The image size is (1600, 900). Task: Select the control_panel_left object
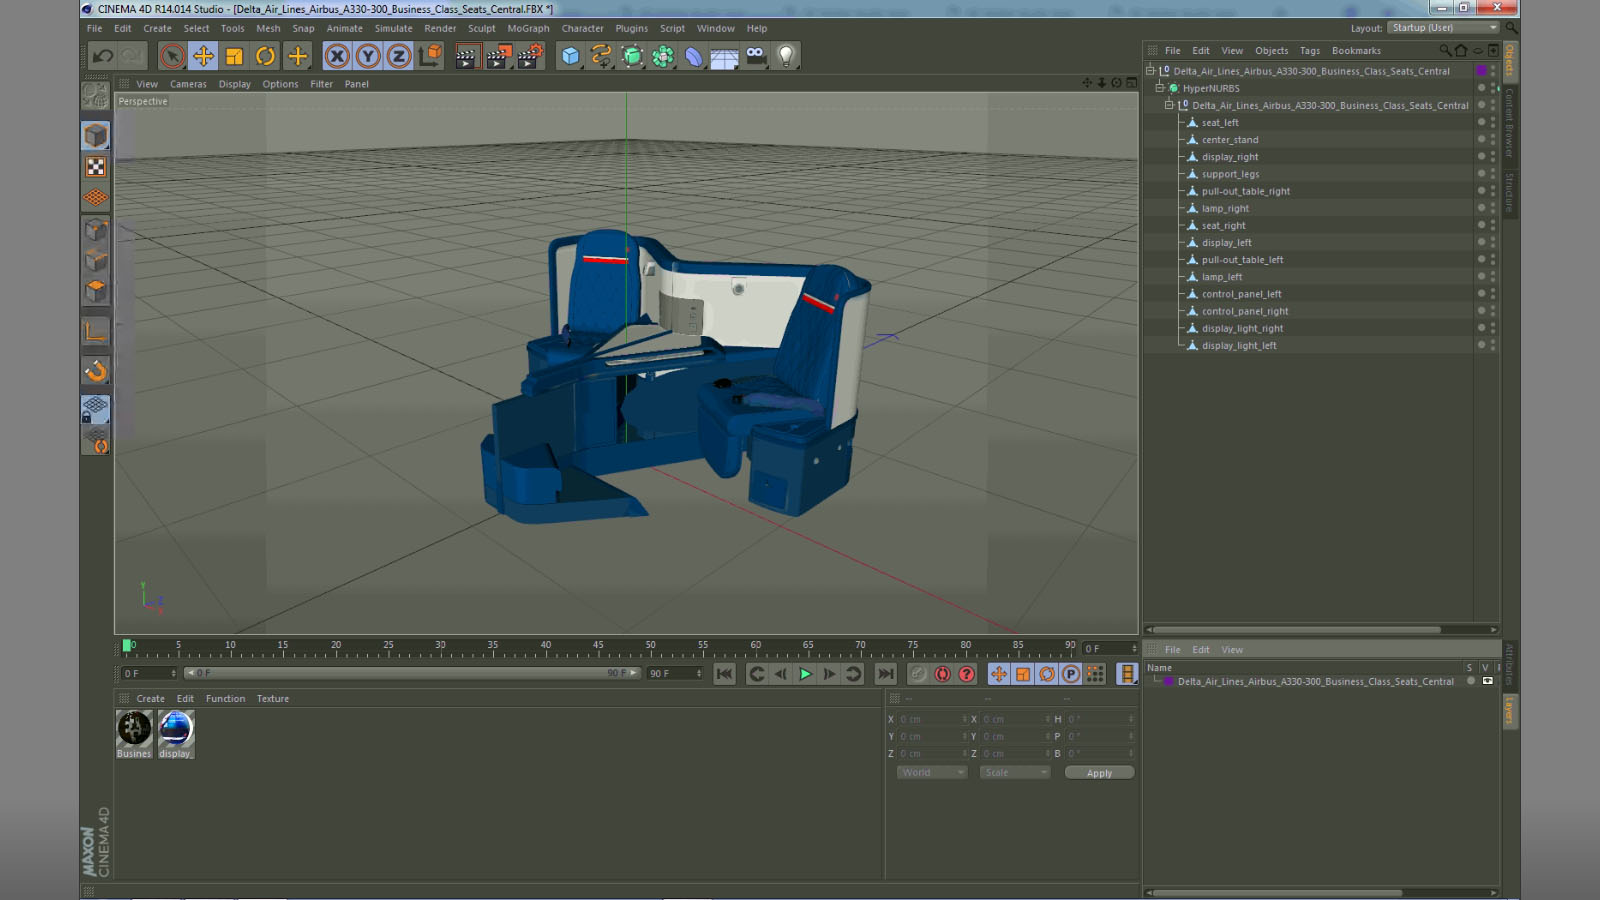[1241, 294]
